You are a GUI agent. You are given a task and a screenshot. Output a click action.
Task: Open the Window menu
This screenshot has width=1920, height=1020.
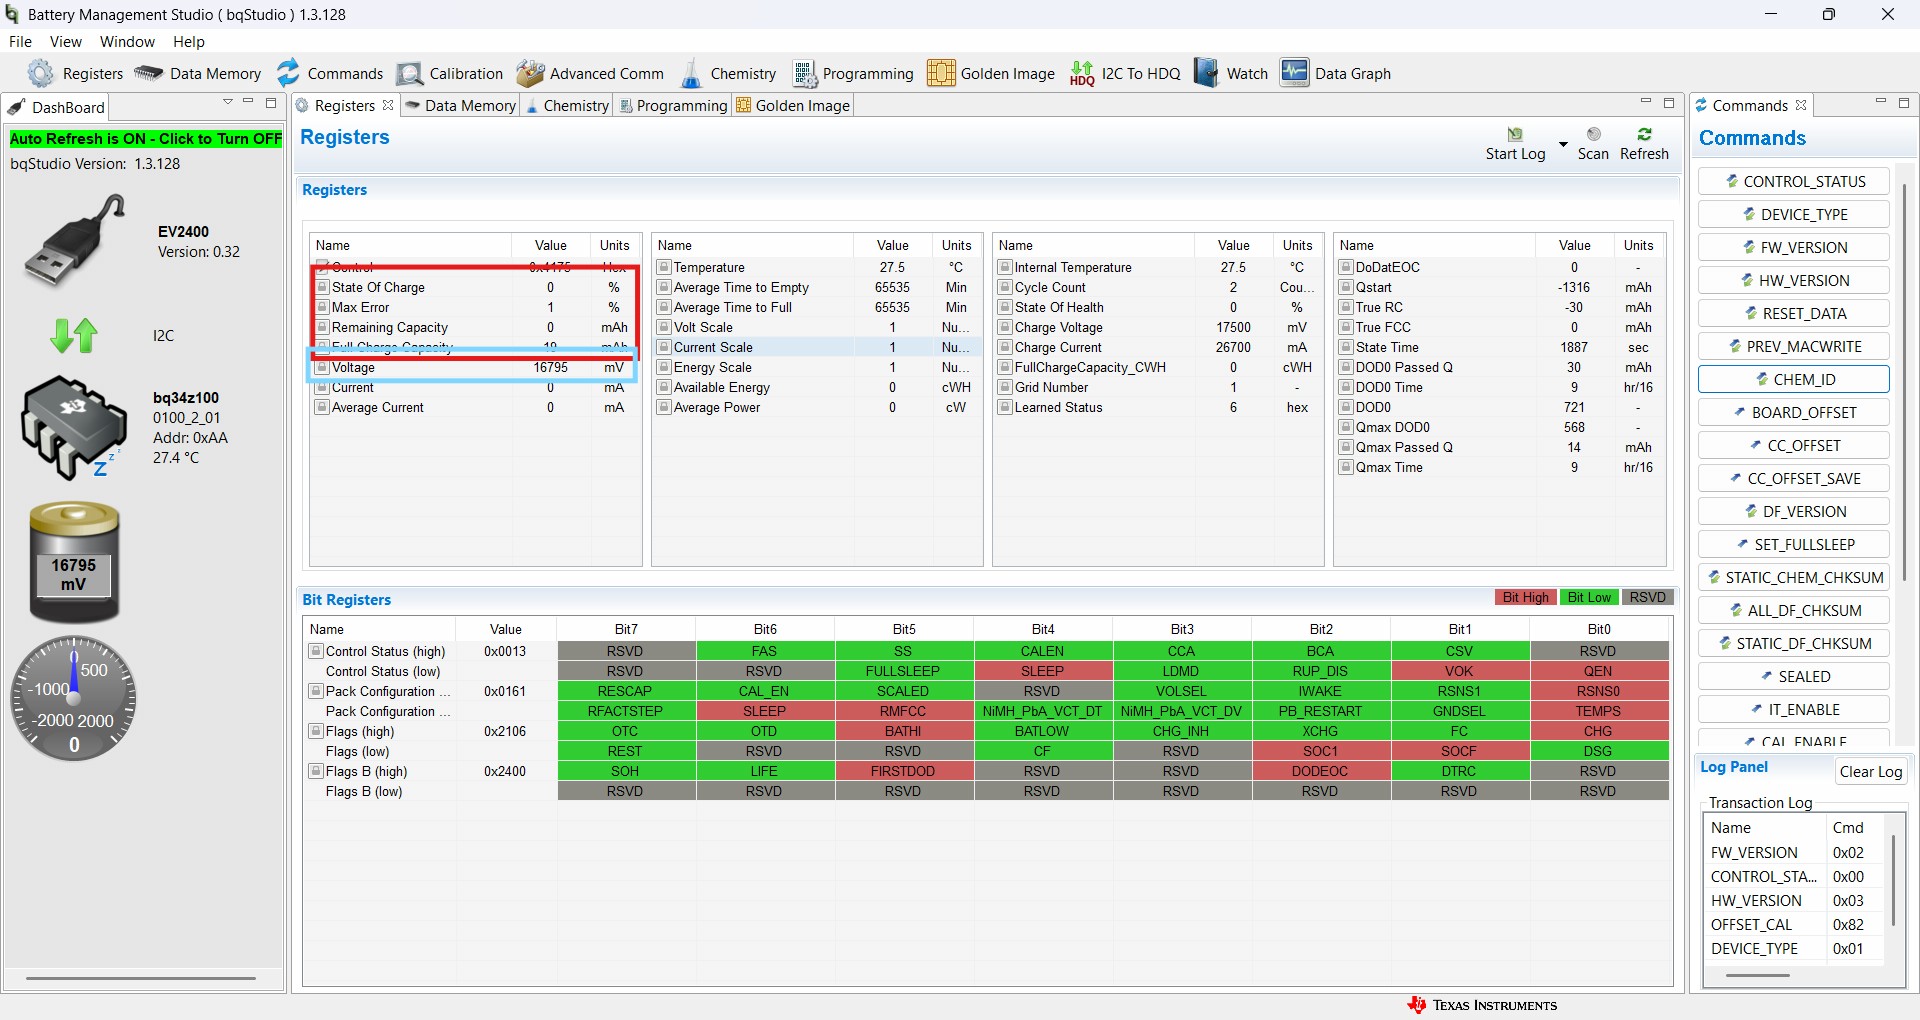127,42
